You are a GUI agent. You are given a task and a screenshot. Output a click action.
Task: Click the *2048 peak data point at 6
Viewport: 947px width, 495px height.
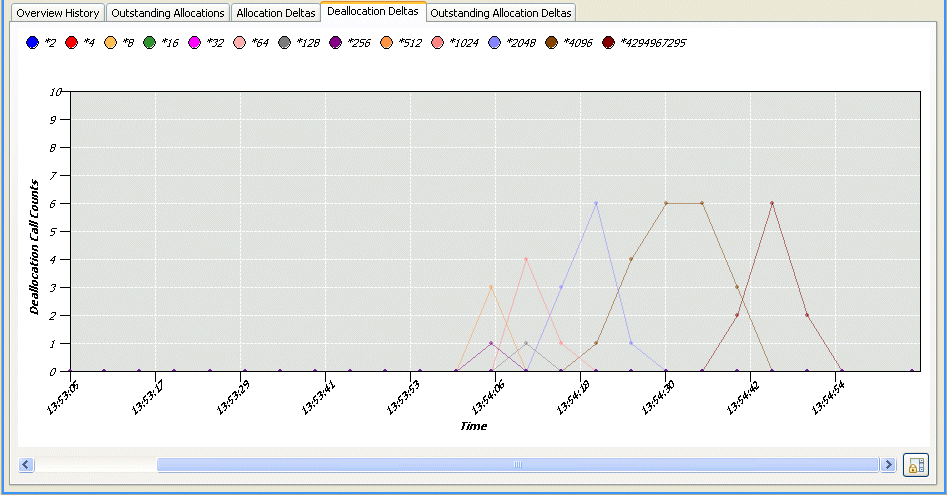coord(596,203)
